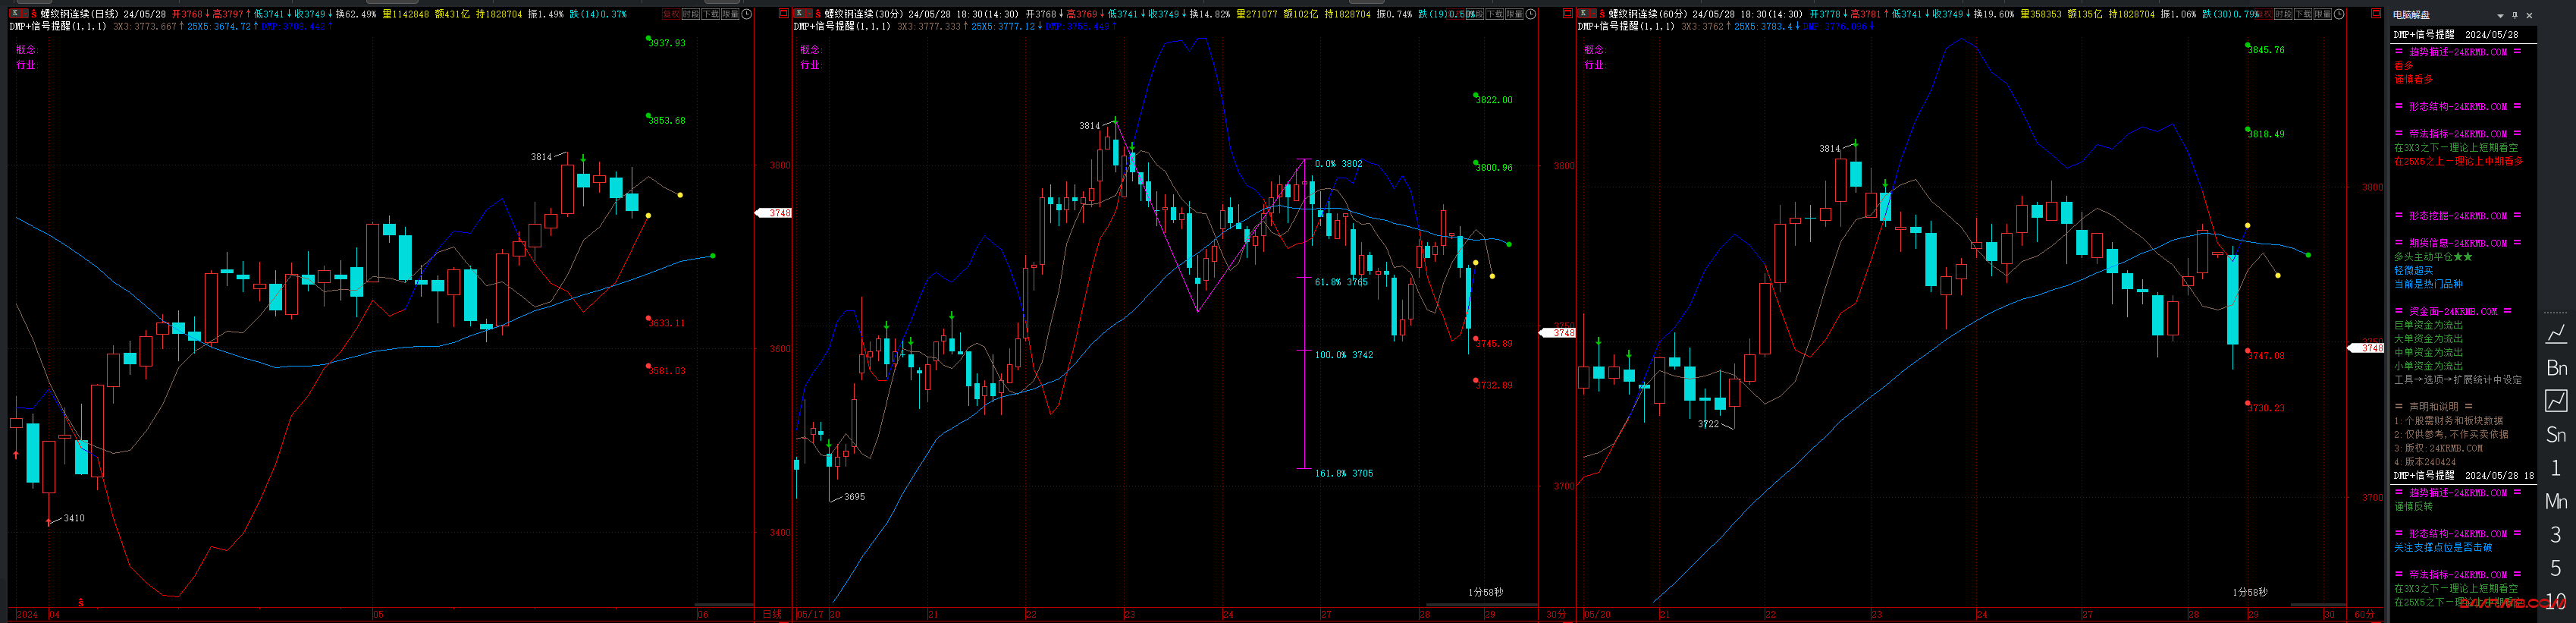Click the 3695 low marker on the 30-minute chart

point(854,497)
